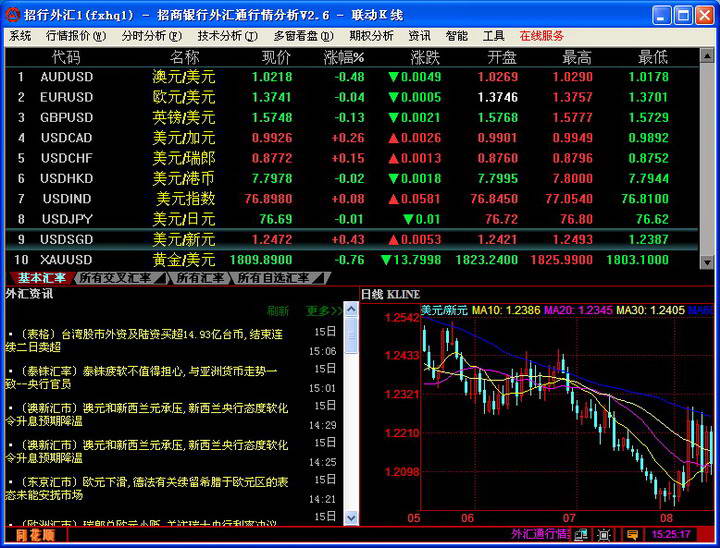Viewport: 720px width, 548px height.
Task: Click the 15:25:17 clock in status bar
Action: pyautogui.click(x=671, y=534)
